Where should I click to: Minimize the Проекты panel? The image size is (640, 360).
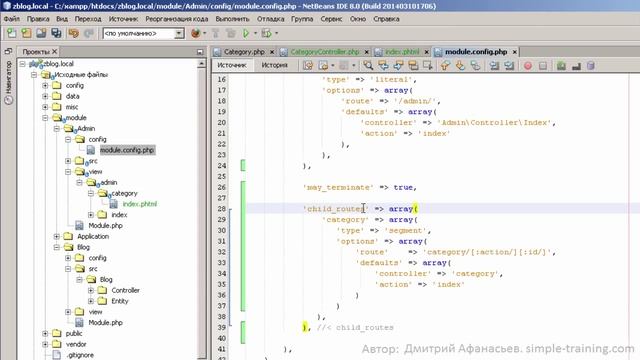[x=200, y=52]
